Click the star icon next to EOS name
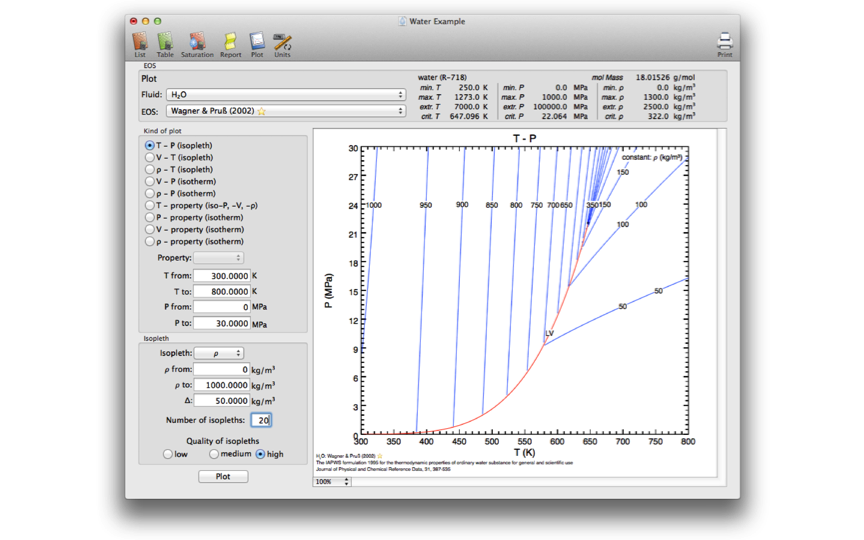 click(x=262, y=112)
